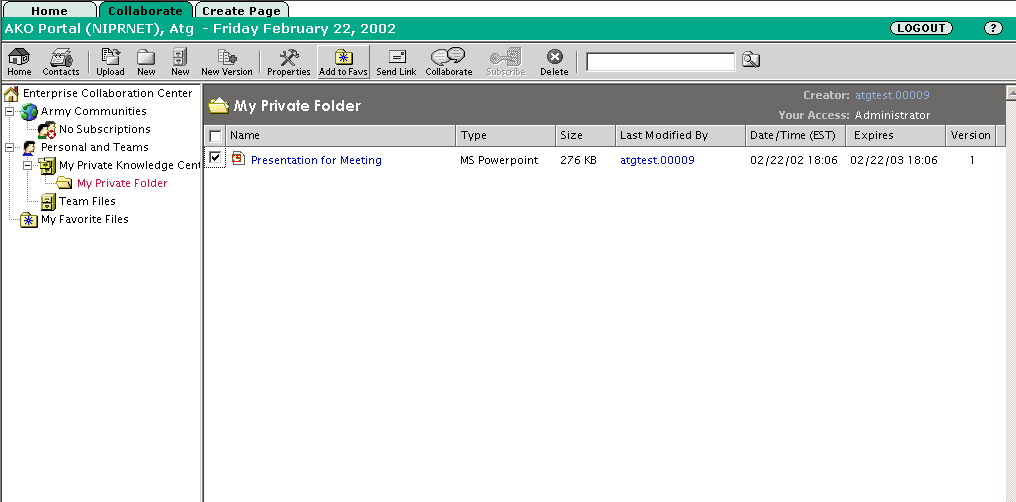Click into the search text field
Screen dimensions: 1016x502
point(660,62)
